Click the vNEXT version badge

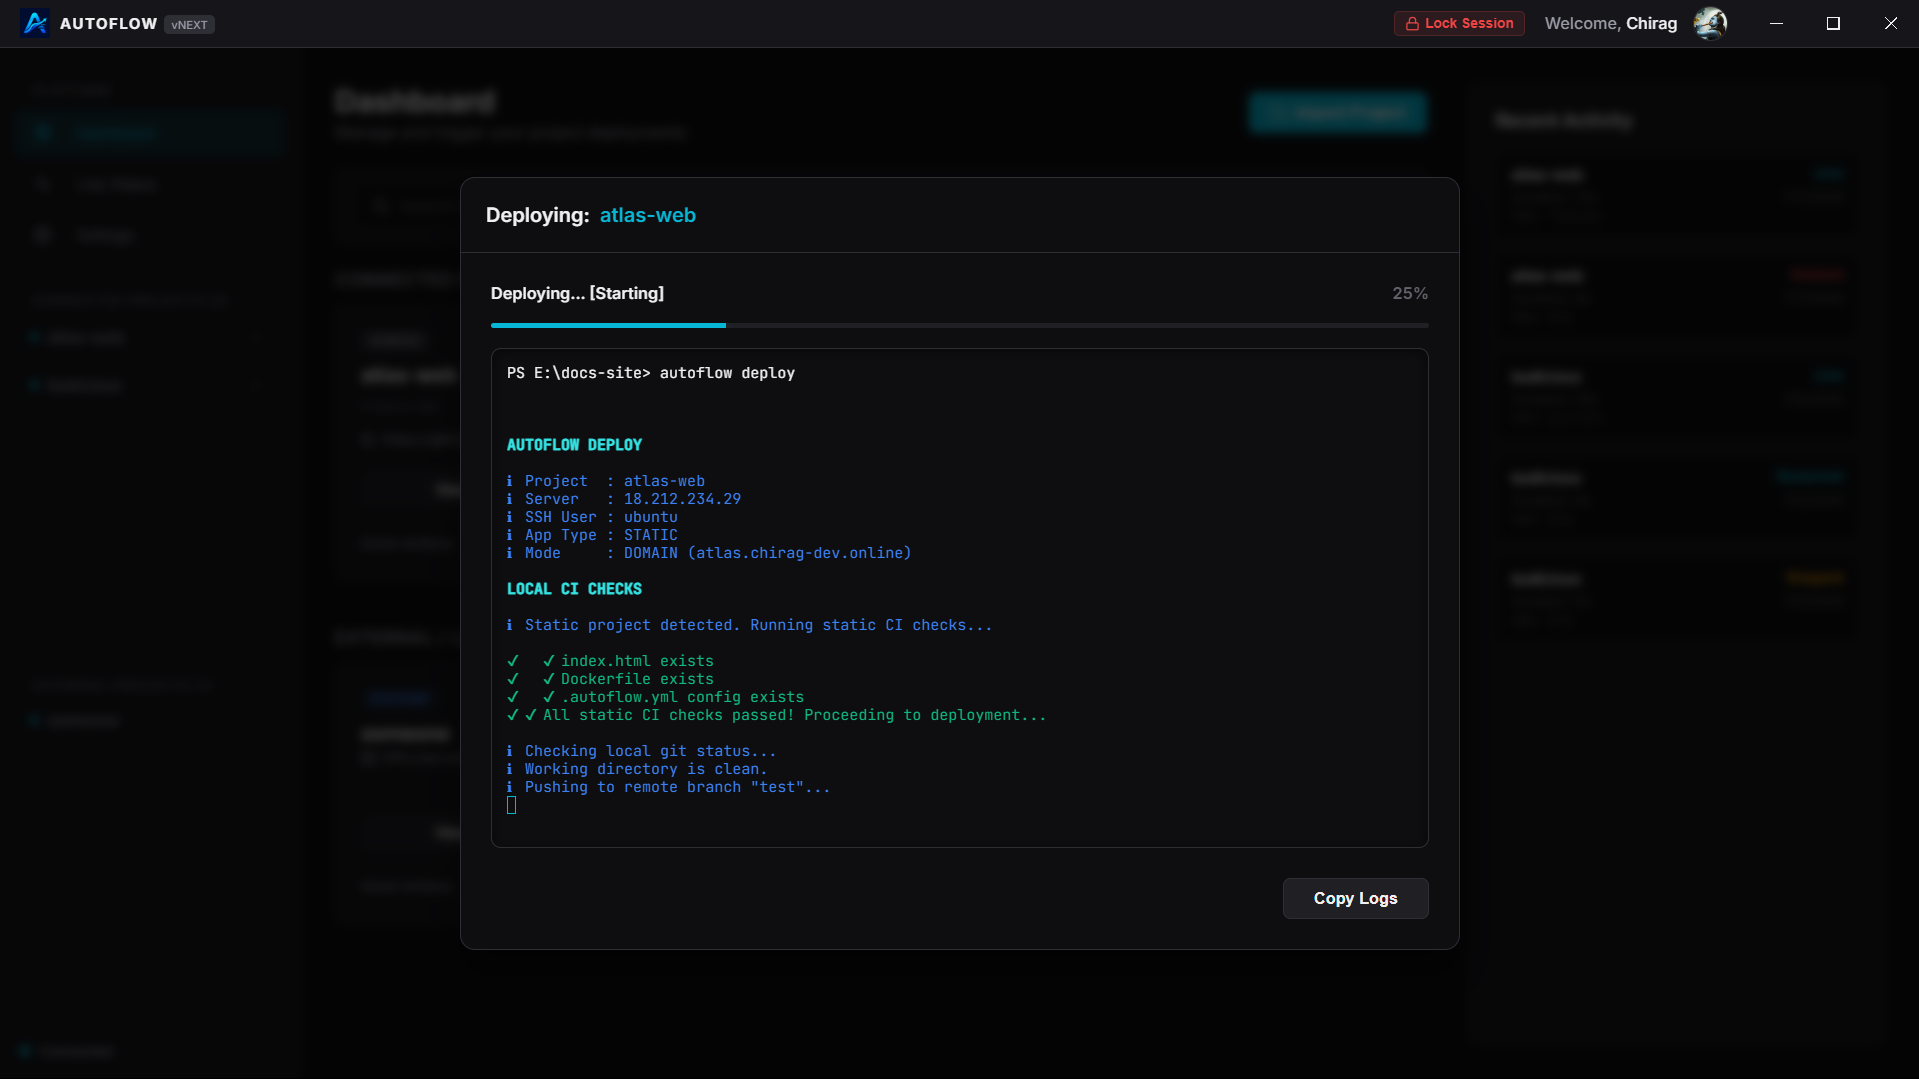pyautogui.click(x=189, y=24)
